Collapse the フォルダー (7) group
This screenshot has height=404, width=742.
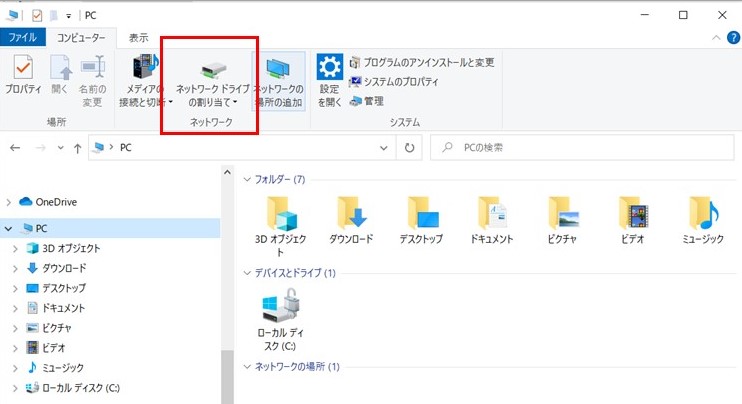247,180
